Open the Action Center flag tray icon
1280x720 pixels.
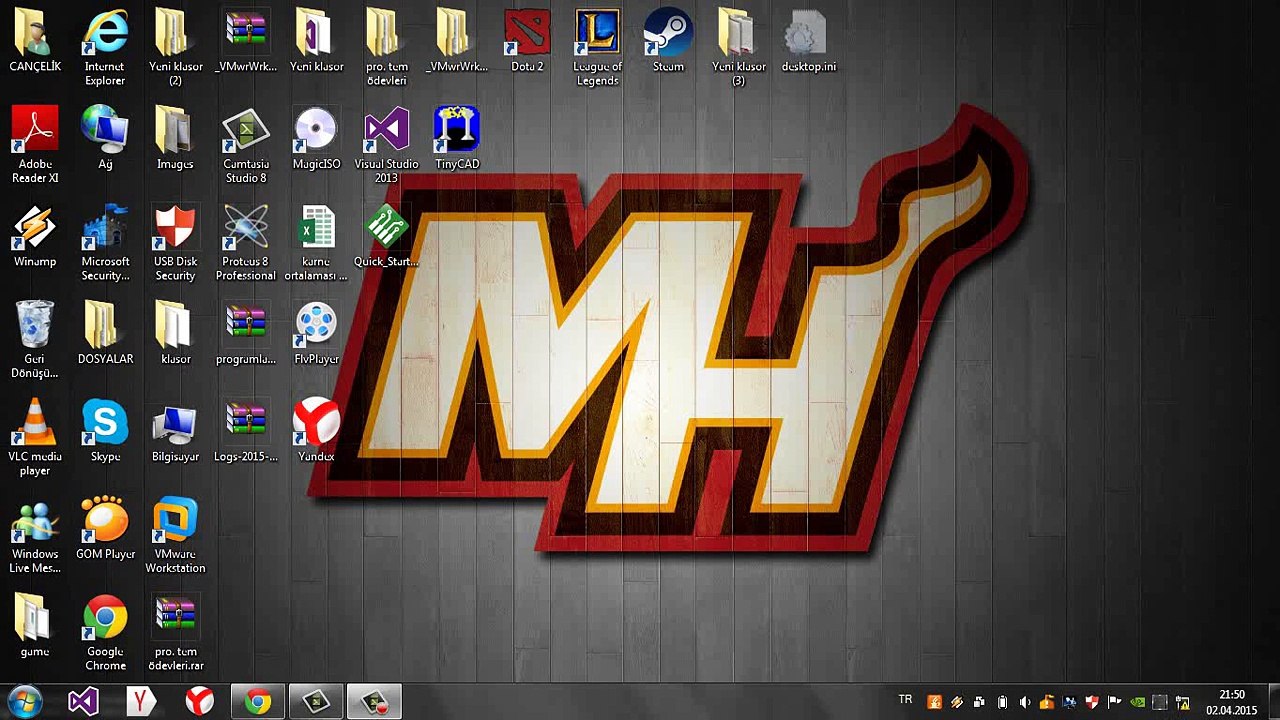pos(1114,702)
